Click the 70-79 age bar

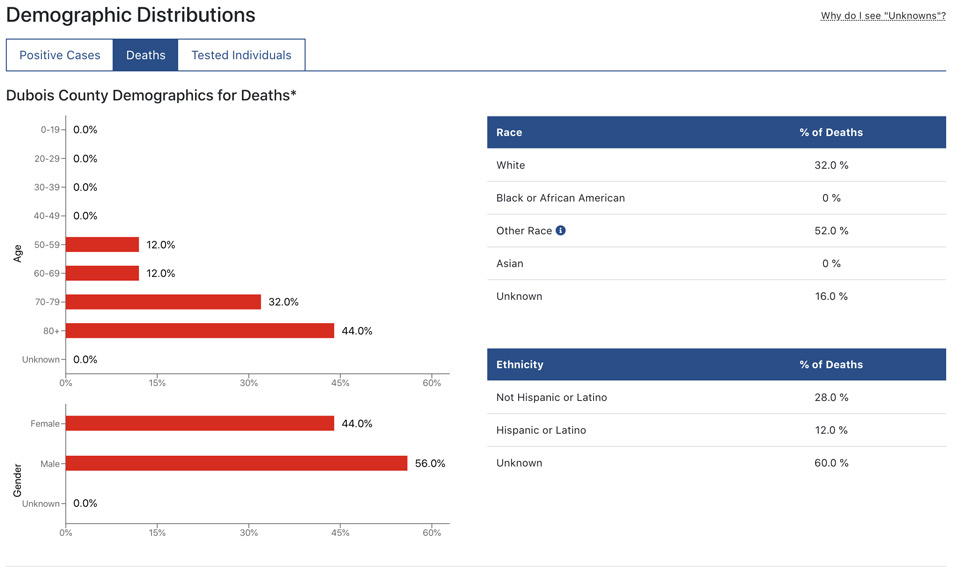(163, 302)
